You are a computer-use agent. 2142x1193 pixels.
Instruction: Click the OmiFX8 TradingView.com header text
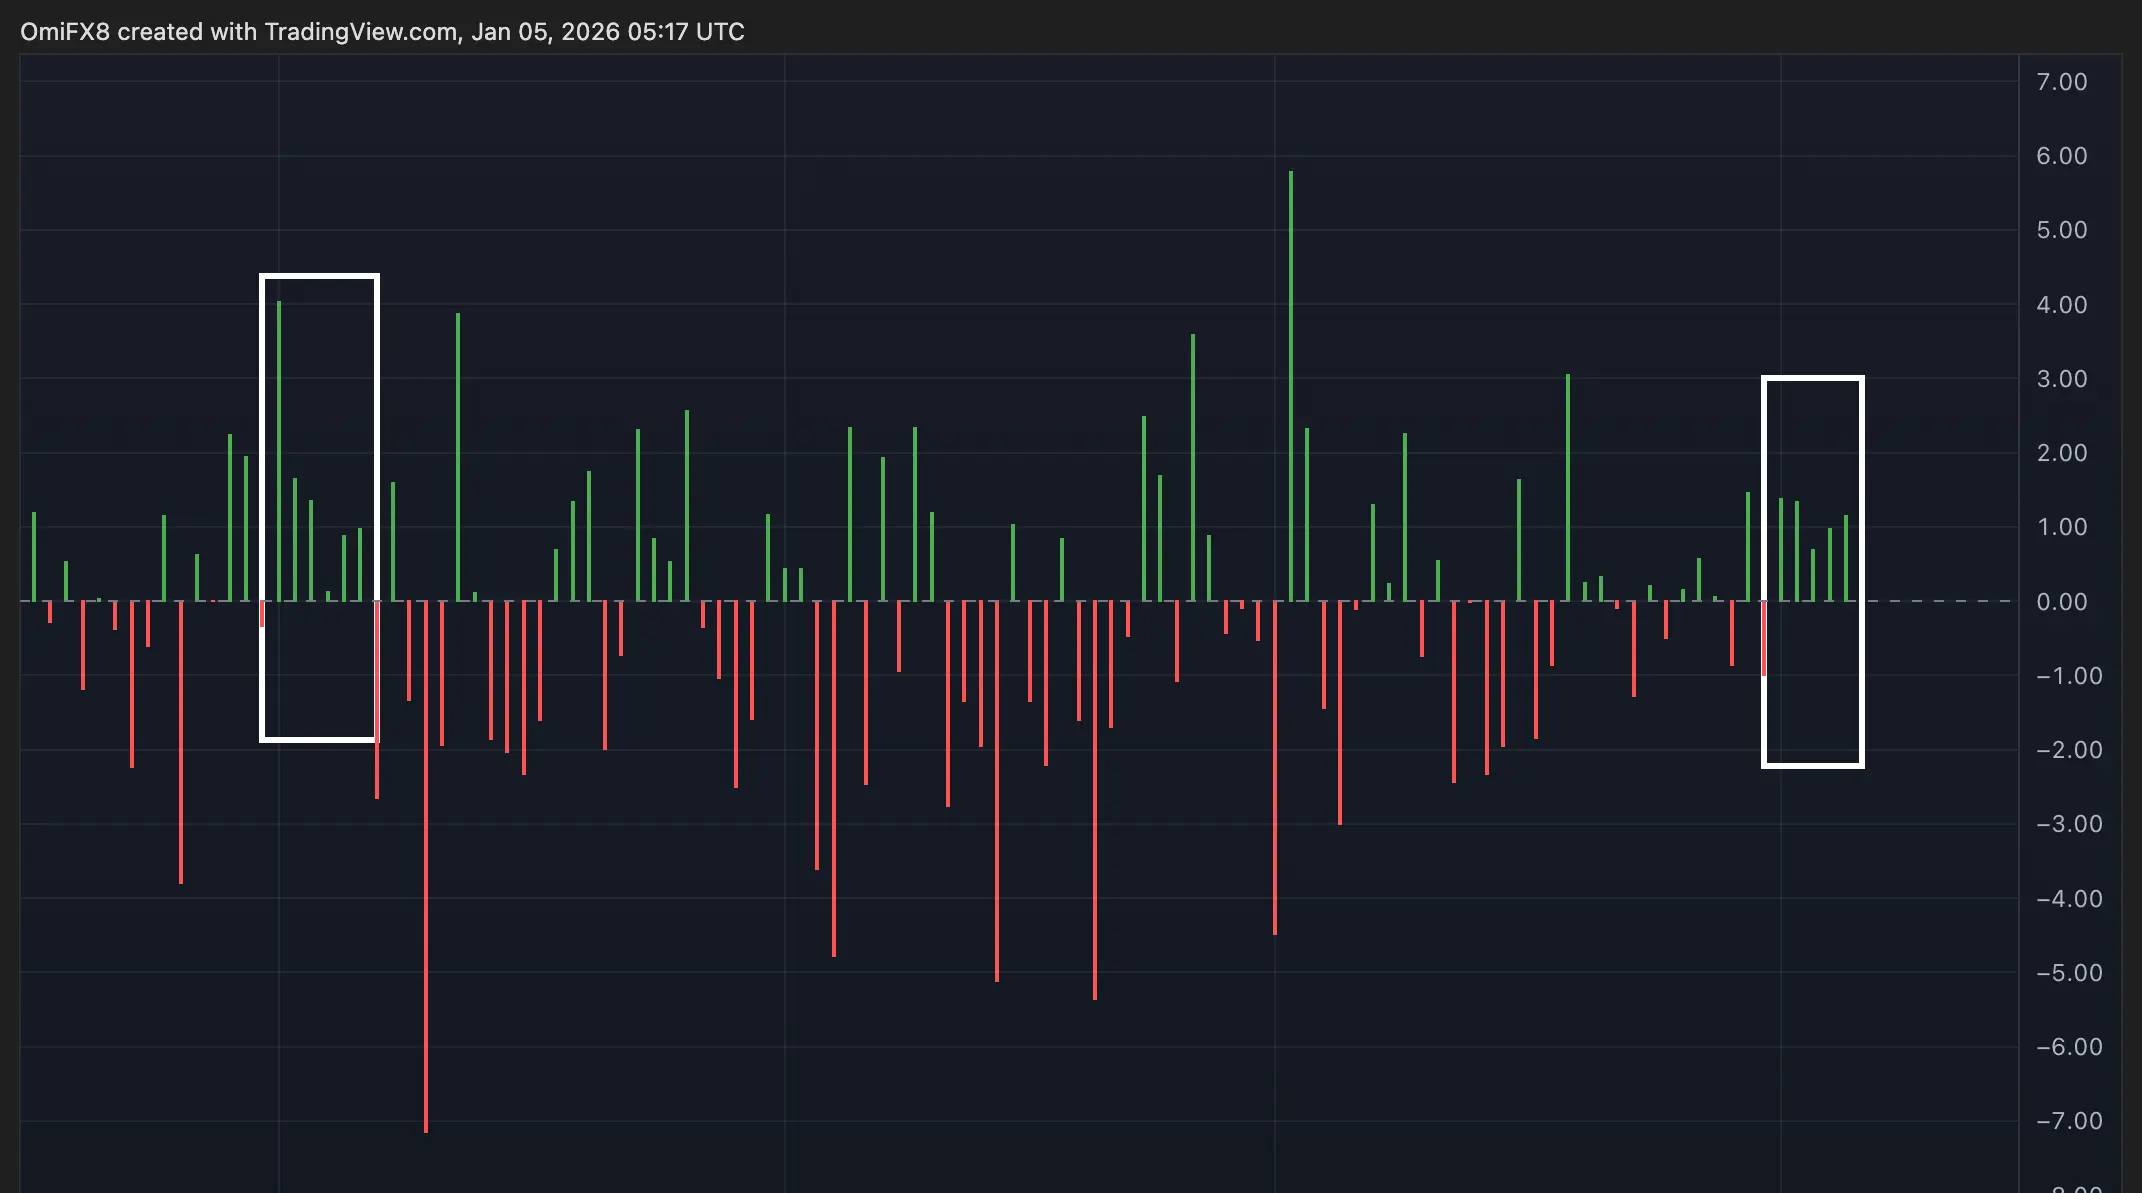click(x=382, y=32)
